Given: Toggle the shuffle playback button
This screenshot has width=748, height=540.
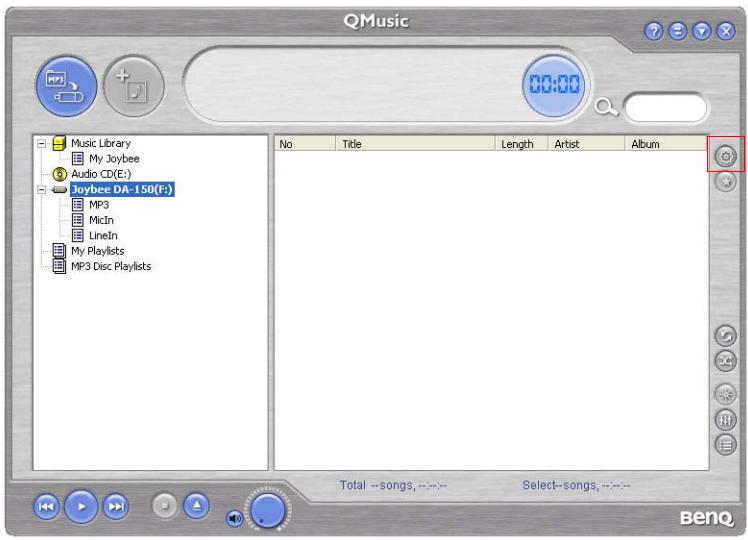Looking at the screenshot, I should 725,361.
